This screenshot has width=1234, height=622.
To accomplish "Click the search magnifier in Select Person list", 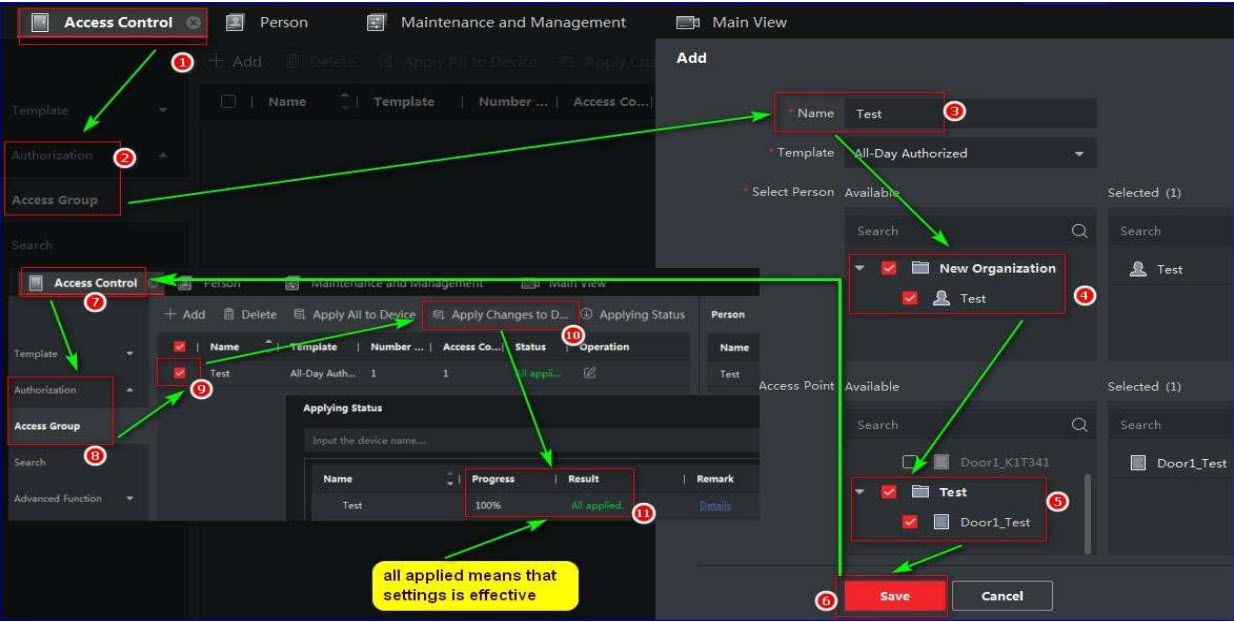I will point(1079,231).
